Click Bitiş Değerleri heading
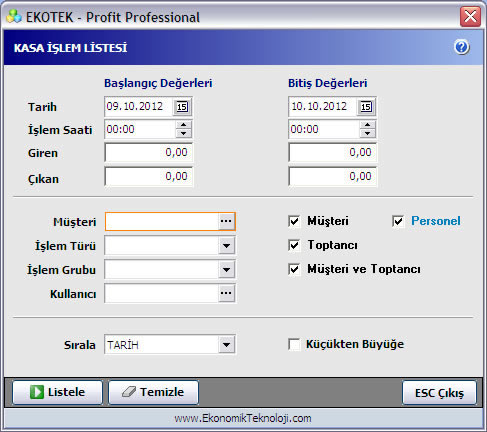This screenshot has height=432, width=487. (x=328, y=83)
